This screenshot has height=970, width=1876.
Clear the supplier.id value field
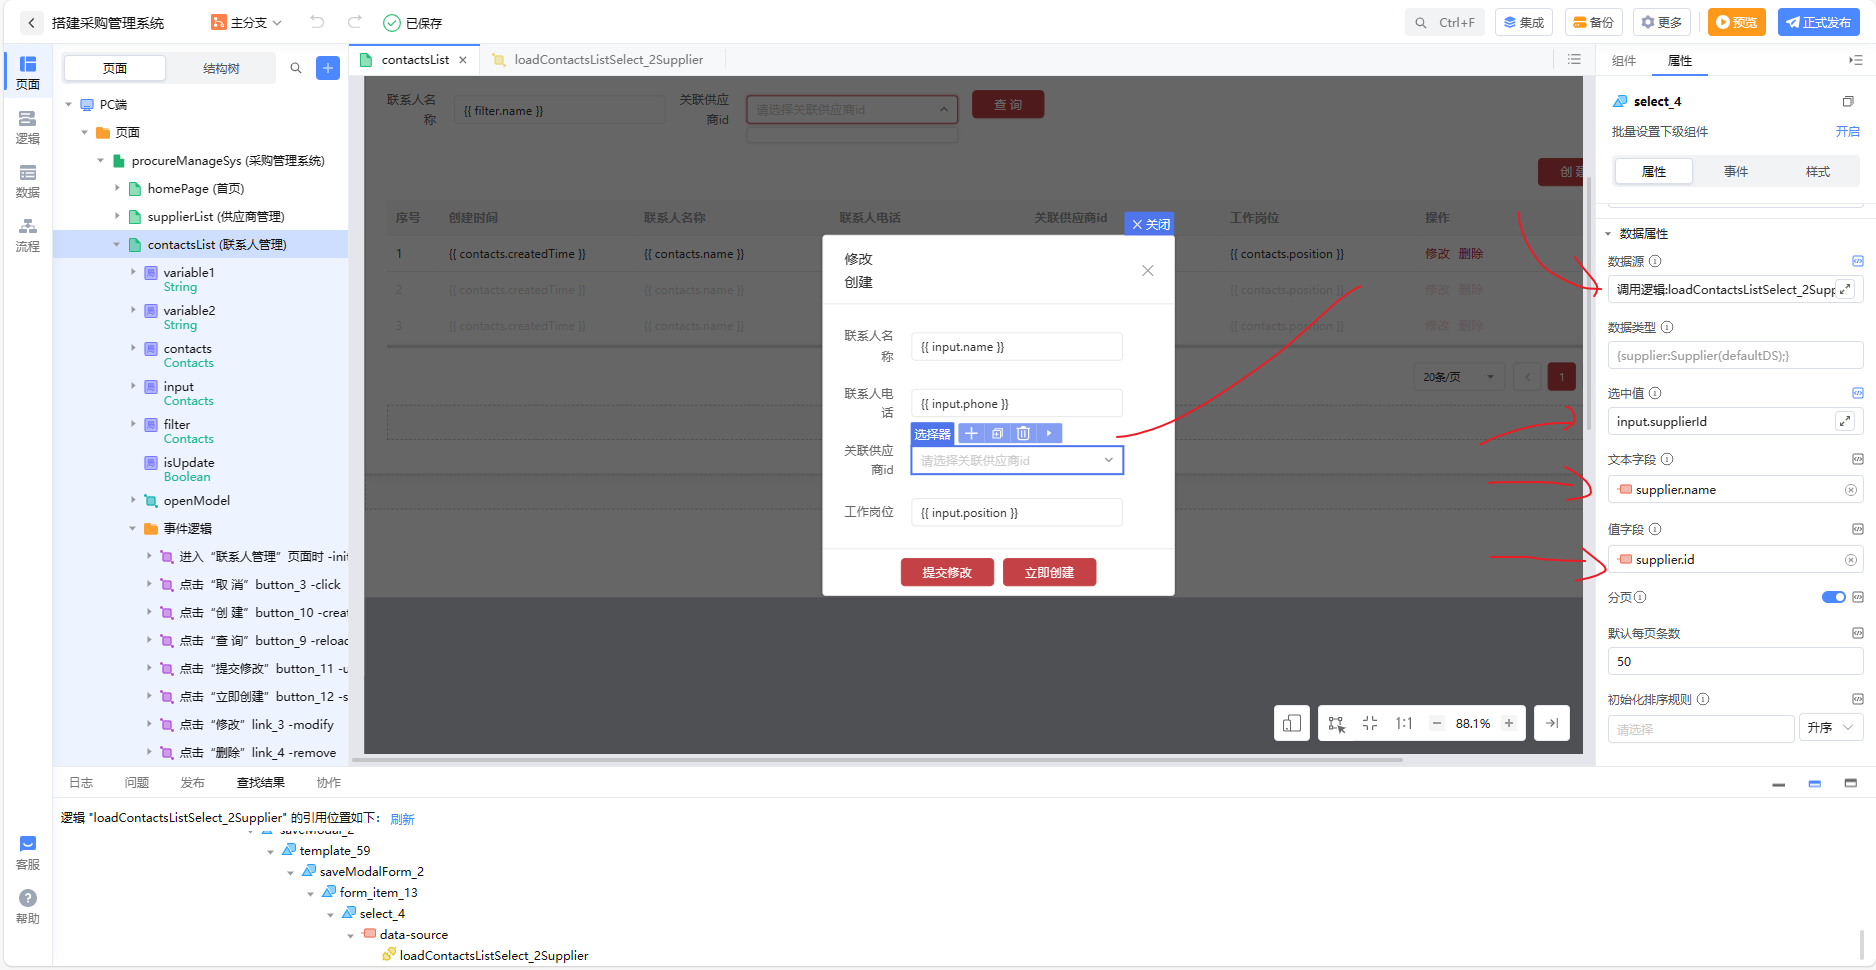click(1851, 560)
